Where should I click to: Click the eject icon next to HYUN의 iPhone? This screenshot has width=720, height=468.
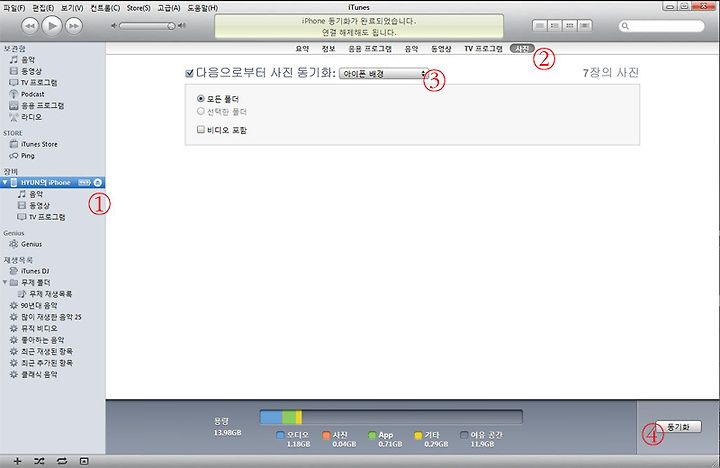(97, 182)
